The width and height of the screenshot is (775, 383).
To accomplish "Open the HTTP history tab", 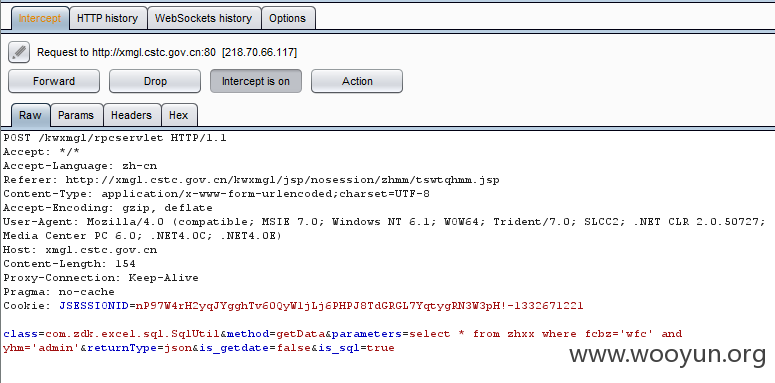I will (107, 18).
